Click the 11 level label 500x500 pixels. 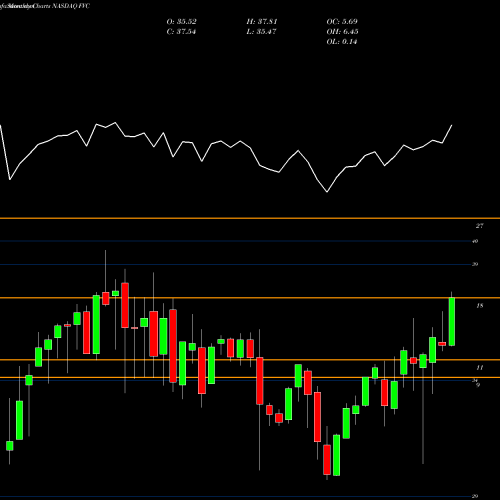click(479, 368)
